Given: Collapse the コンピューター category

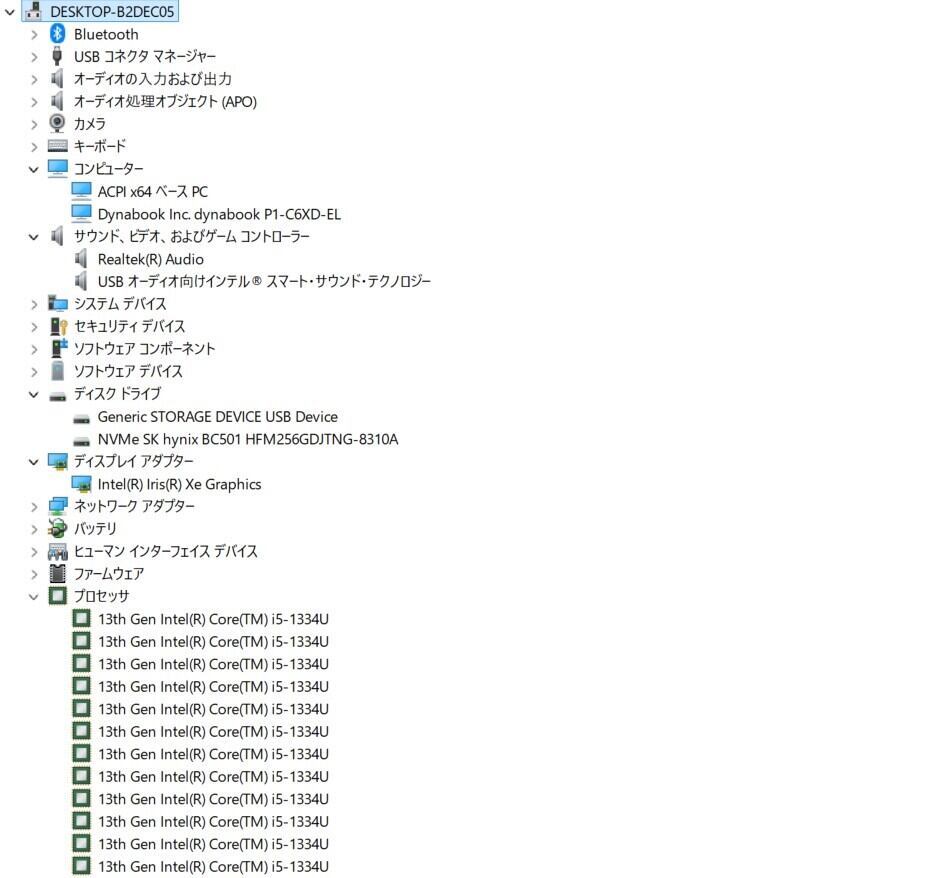Looking at the screenshot, I should [x=33, y=170].
